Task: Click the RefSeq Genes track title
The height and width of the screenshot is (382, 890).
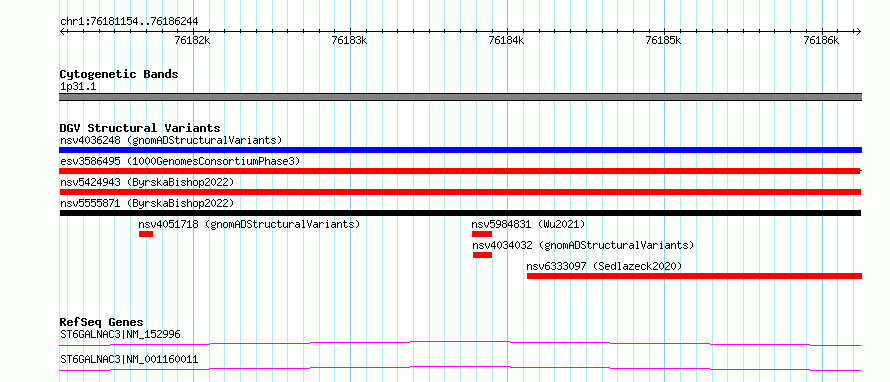Action: point(101,322)
